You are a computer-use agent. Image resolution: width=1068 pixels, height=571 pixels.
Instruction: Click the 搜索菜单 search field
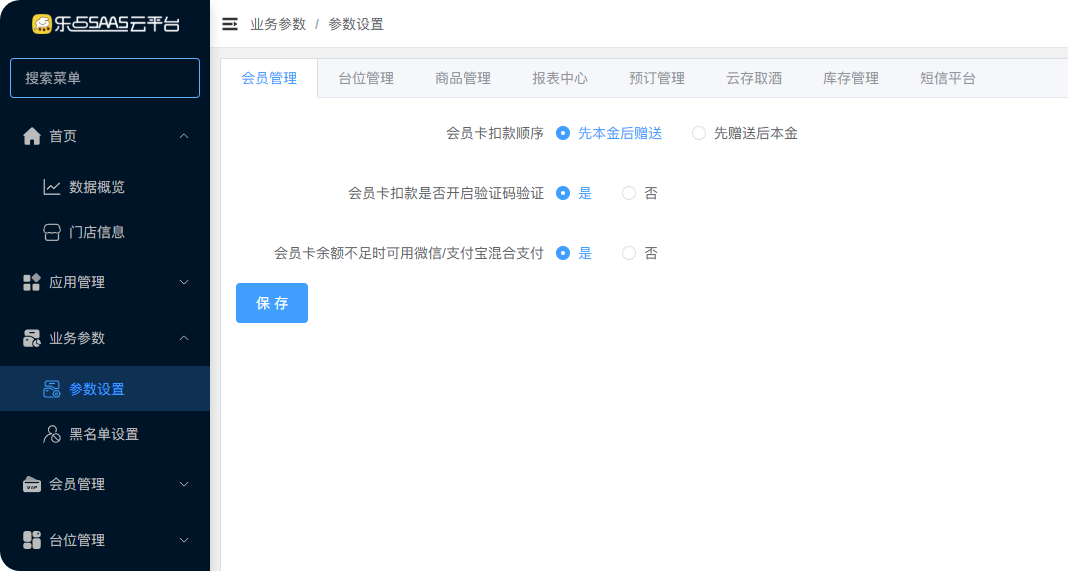[105, 78]
